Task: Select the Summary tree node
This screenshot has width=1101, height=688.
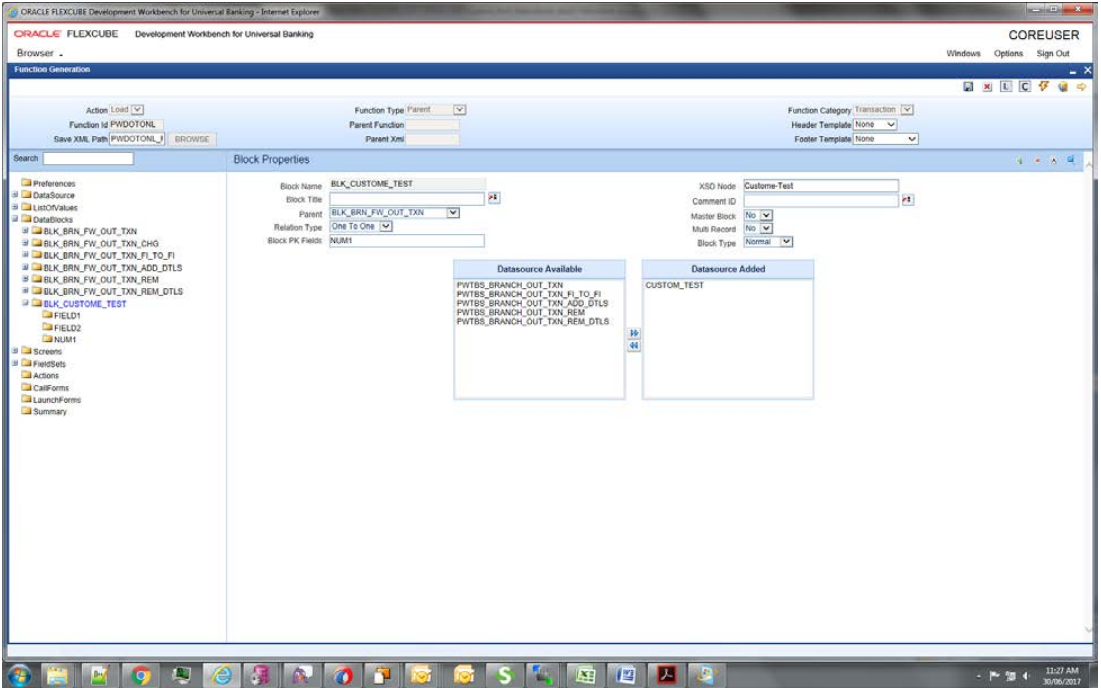Action: [50, 411]
